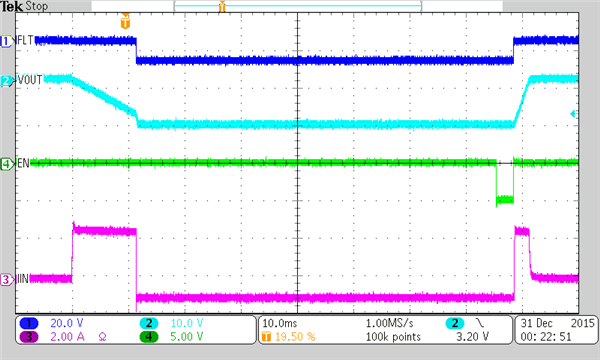The image size is (600, 360).
Task: Click the EN channel label
Action: click(x=23, y=163)
